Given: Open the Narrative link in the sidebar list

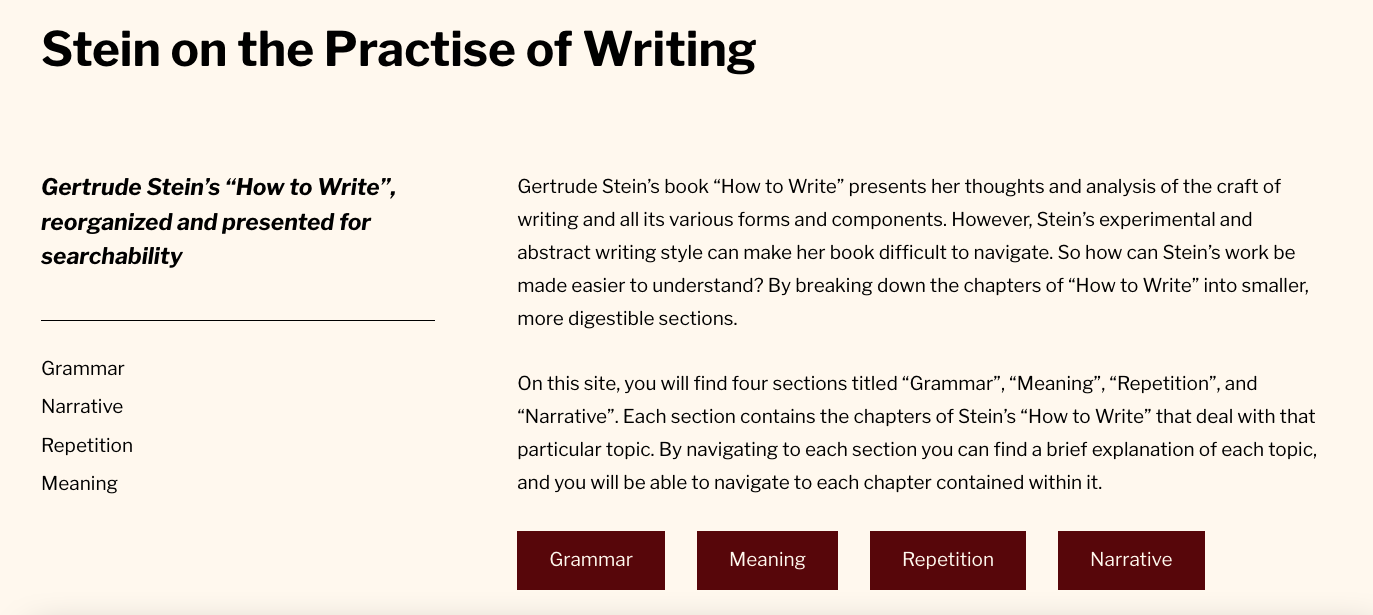Looking at the screenshot, I should point(82,406).
